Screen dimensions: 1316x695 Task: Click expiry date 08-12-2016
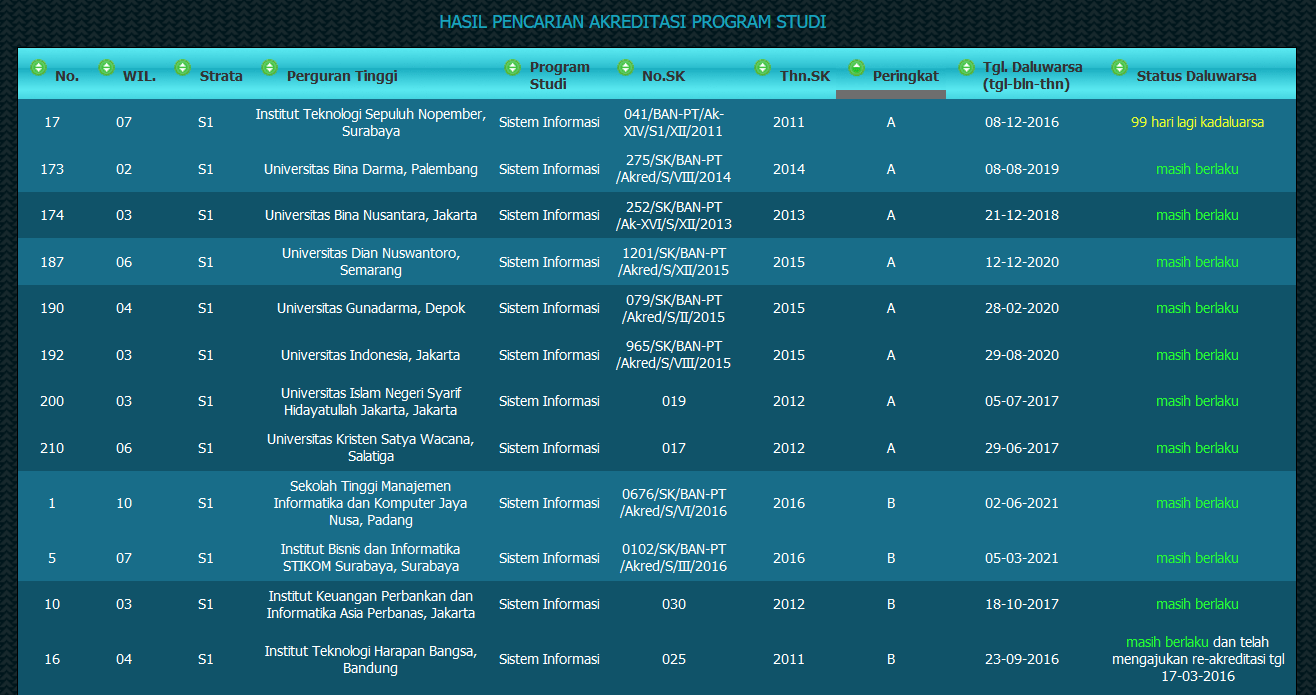(1021, 122)
